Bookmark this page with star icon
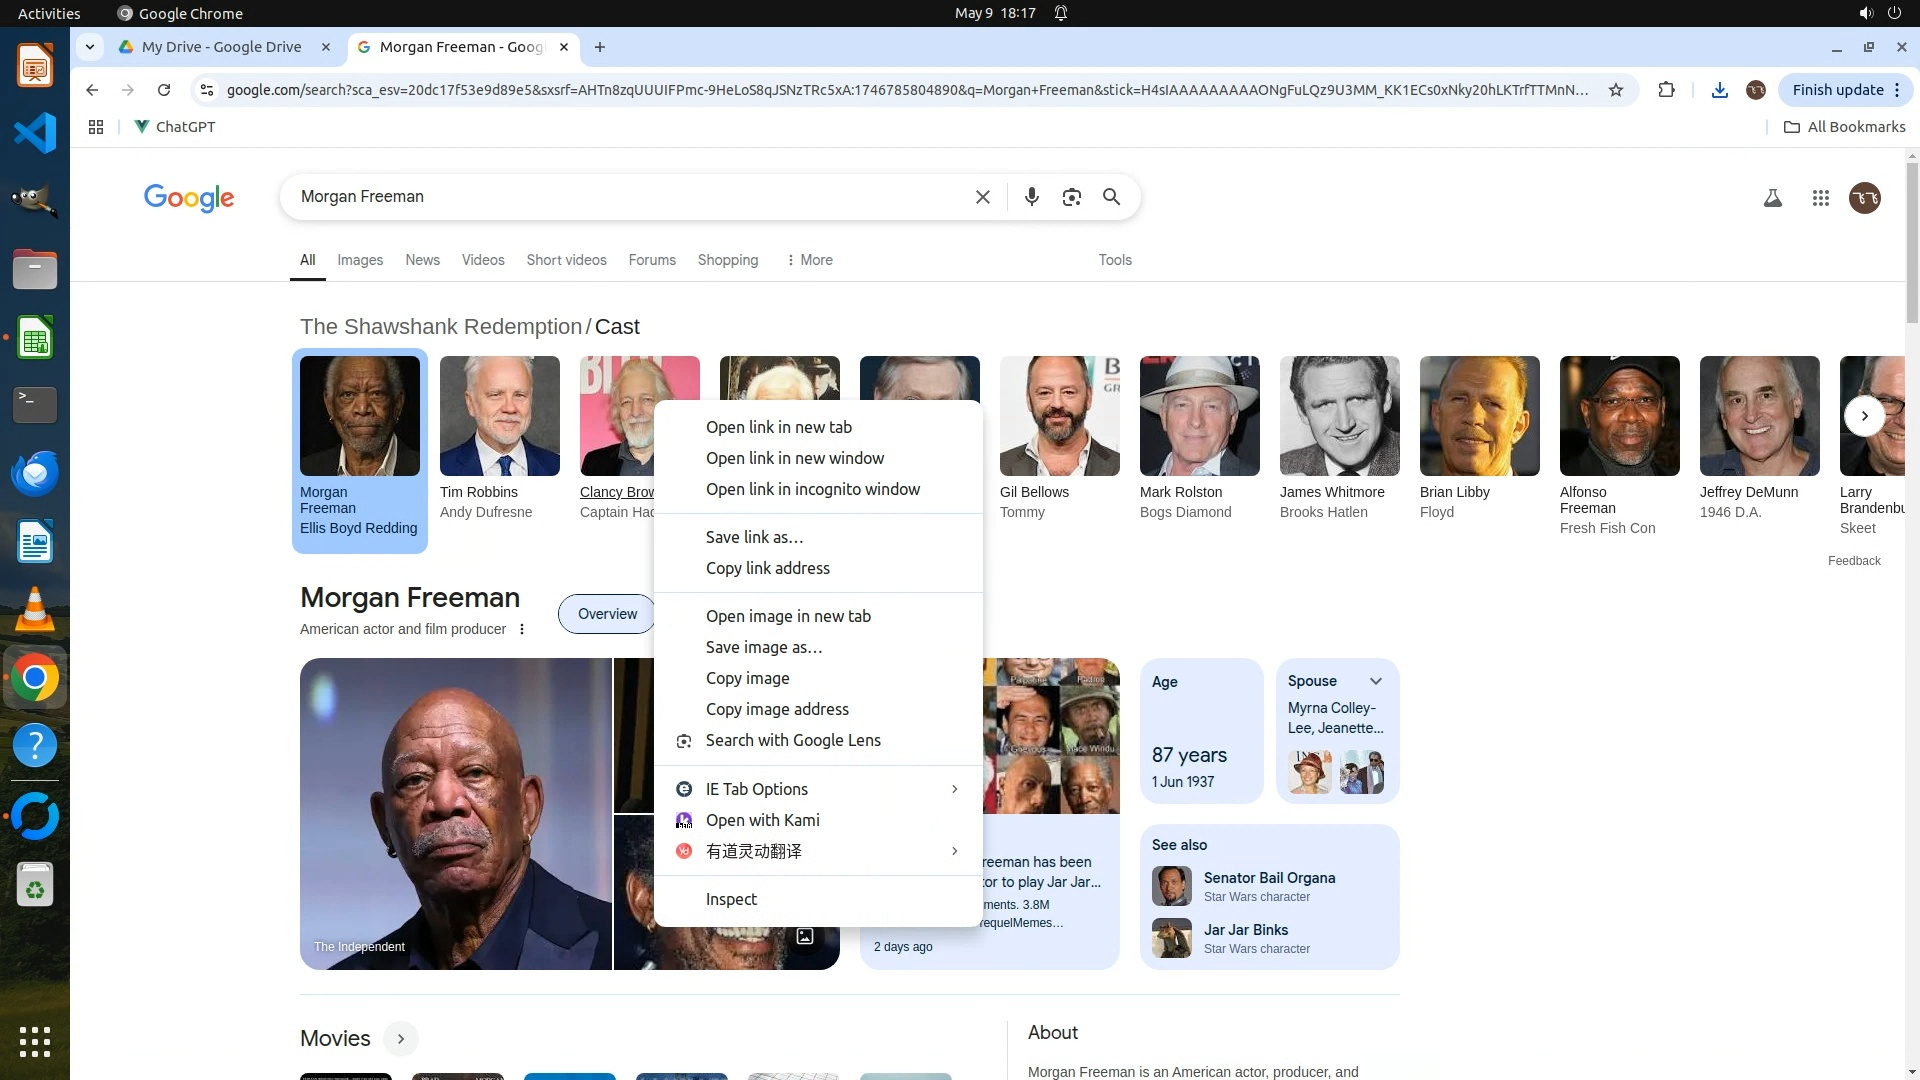This screenshot has height=1080, width=1920. pyautogui.click(x=1616, y=90)
